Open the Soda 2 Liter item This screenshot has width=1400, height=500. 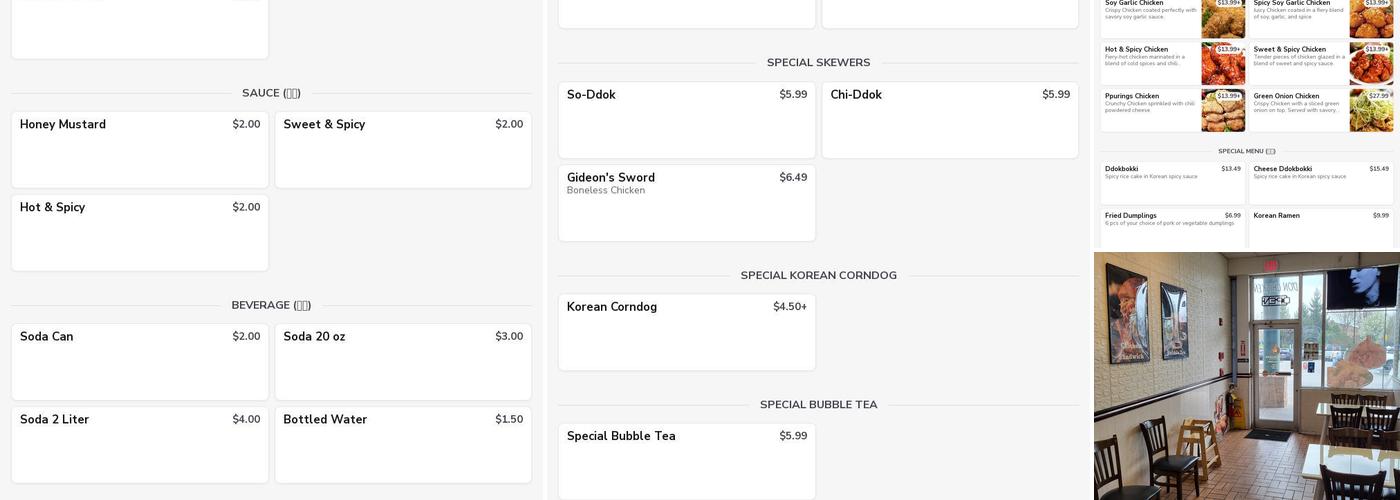tap(140, 444)
